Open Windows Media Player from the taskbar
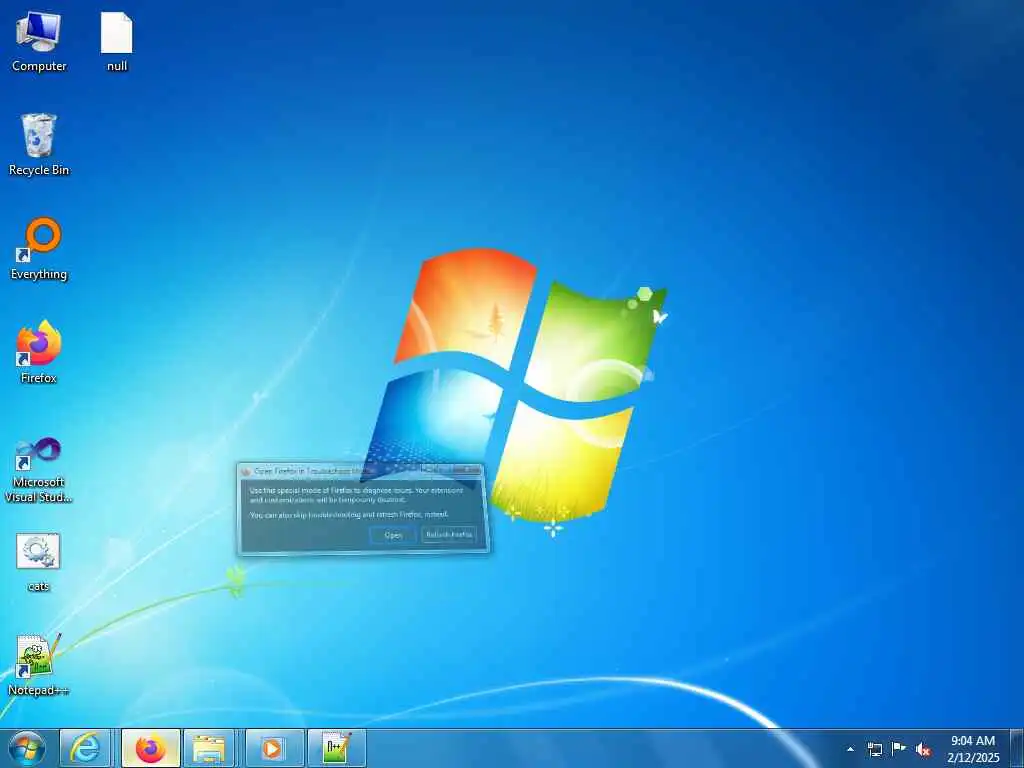The width and height of the screenshot is (1024, 768). pyautogui.click(x=274, y=748)
